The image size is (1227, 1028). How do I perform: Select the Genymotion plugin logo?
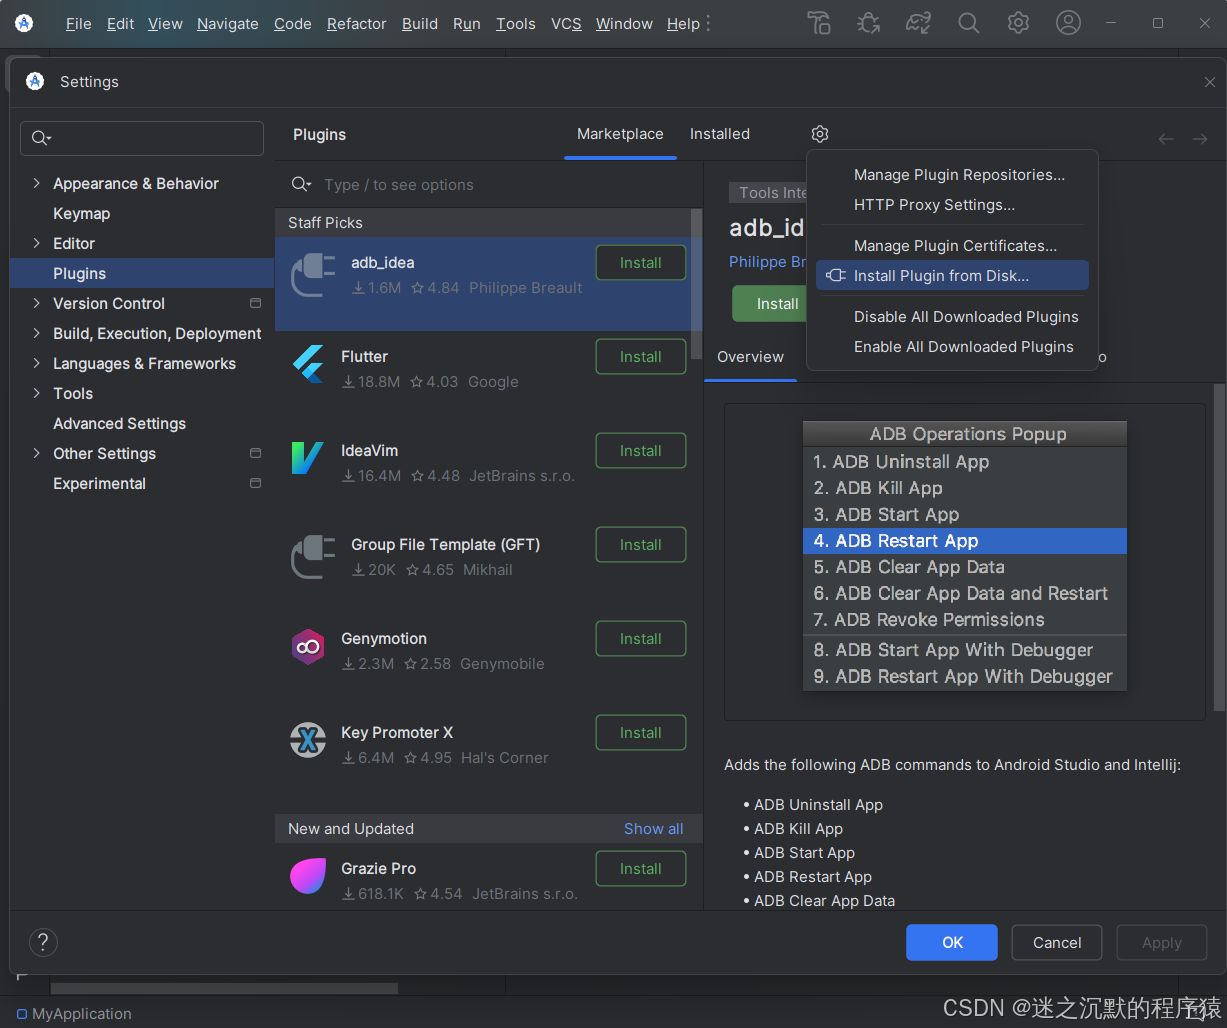click(308, 647)
